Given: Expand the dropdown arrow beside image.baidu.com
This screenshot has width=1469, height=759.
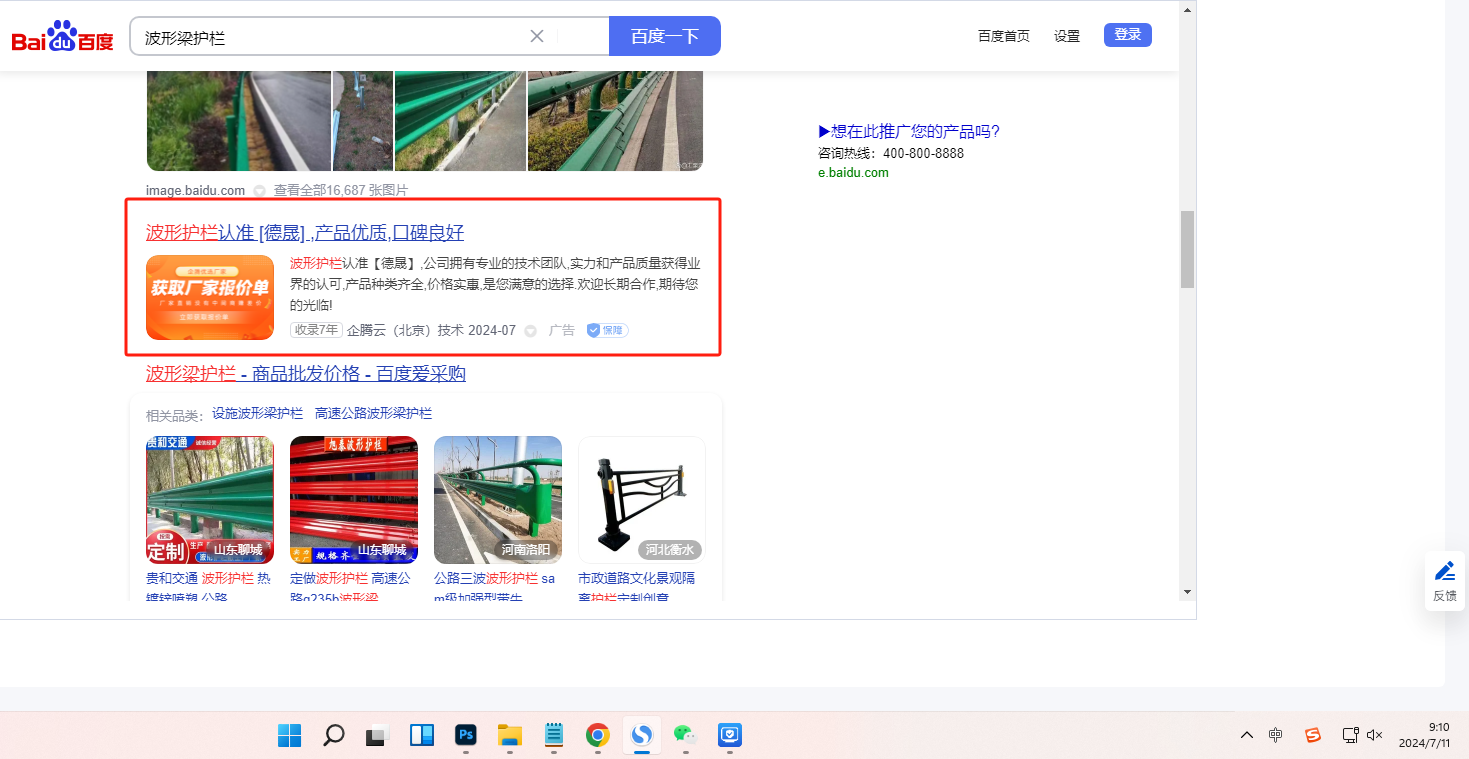Looking at the screenshot, I should click(x=259, y=191).
